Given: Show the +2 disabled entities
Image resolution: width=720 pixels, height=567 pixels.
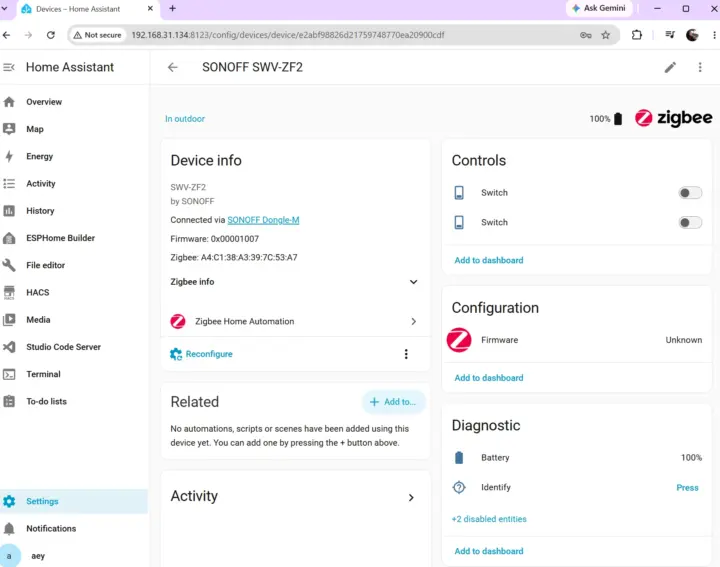Looking at the screenshot, I should point(489,519).
